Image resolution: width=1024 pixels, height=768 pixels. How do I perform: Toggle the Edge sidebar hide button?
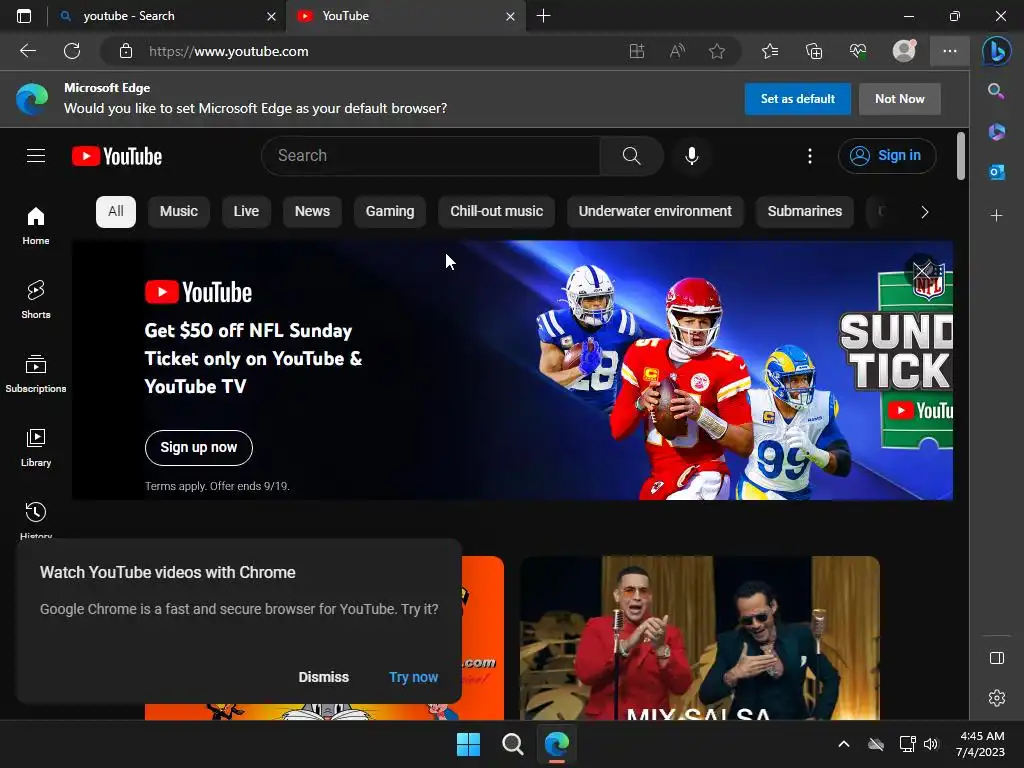pyautogui.click(x=997, y=658)
